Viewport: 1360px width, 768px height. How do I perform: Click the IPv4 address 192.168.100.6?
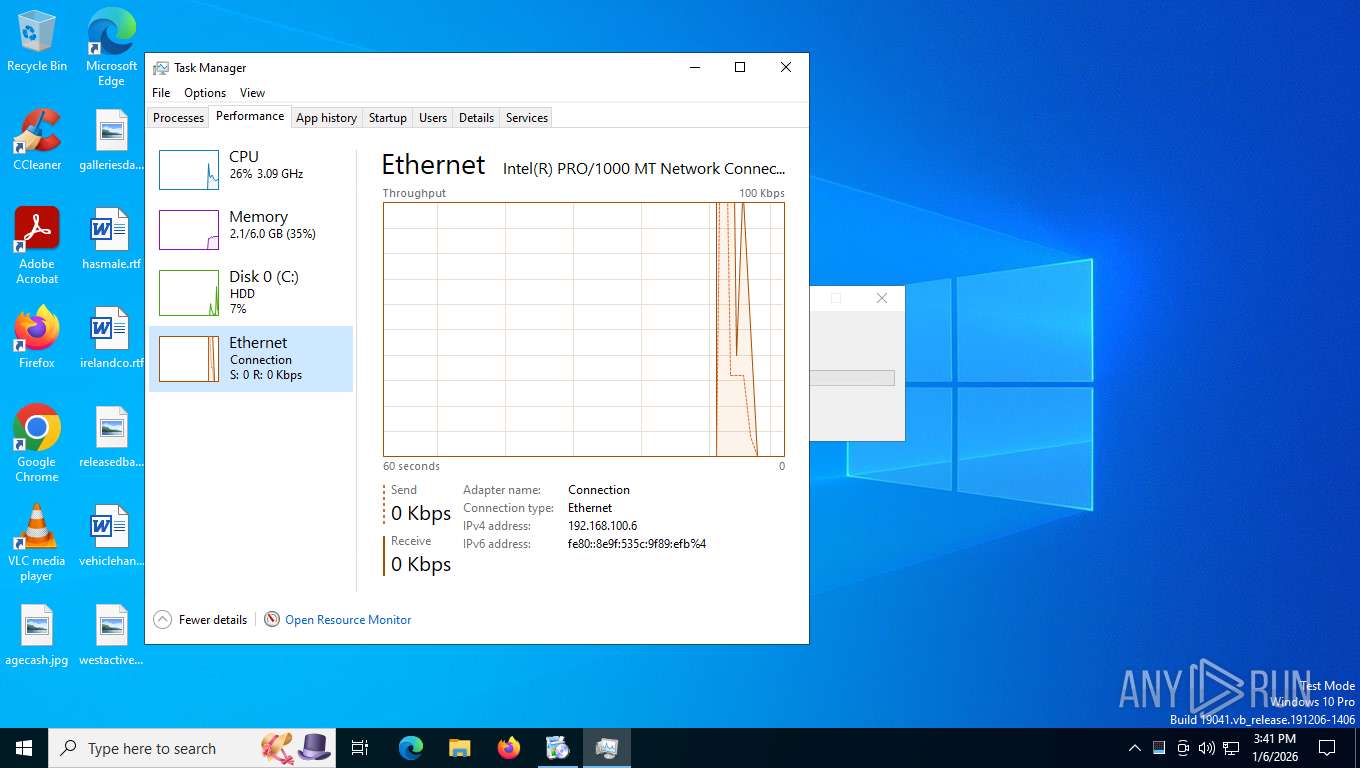602,526
